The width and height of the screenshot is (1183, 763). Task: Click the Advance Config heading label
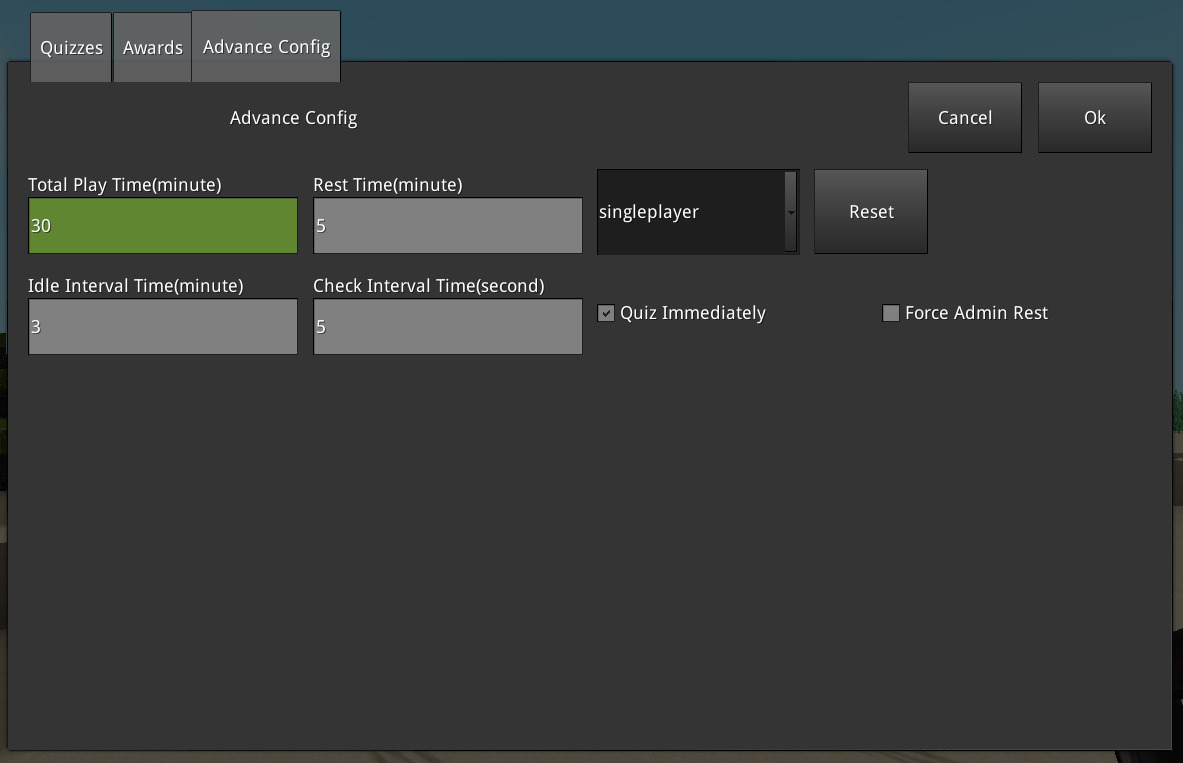293,117
